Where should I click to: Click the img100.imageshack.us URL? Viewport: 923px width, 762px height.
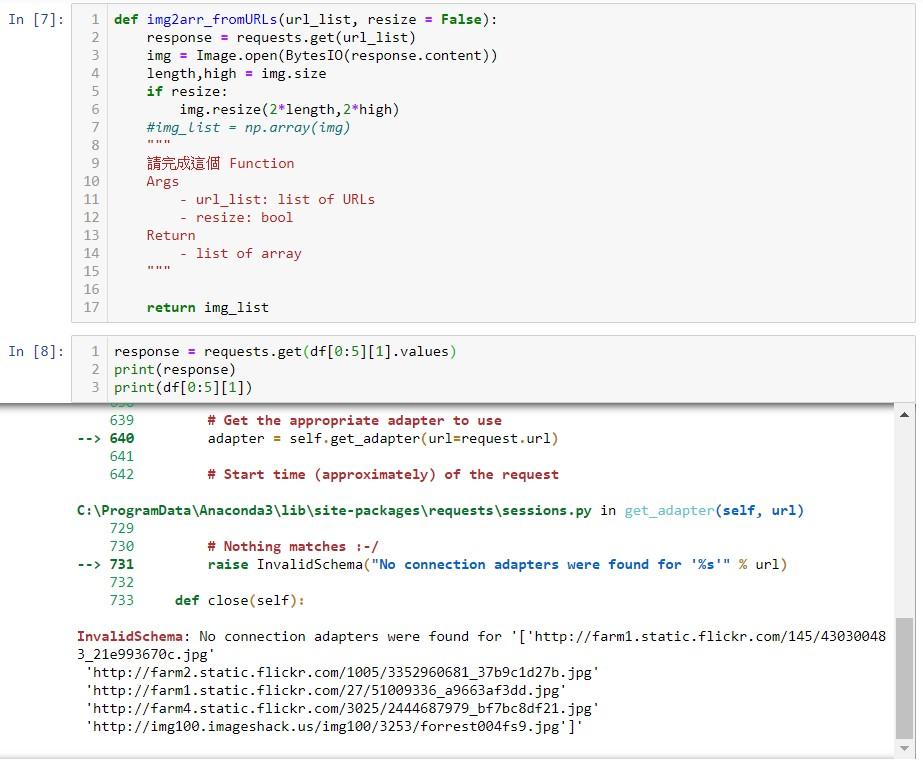click(334, 727)
